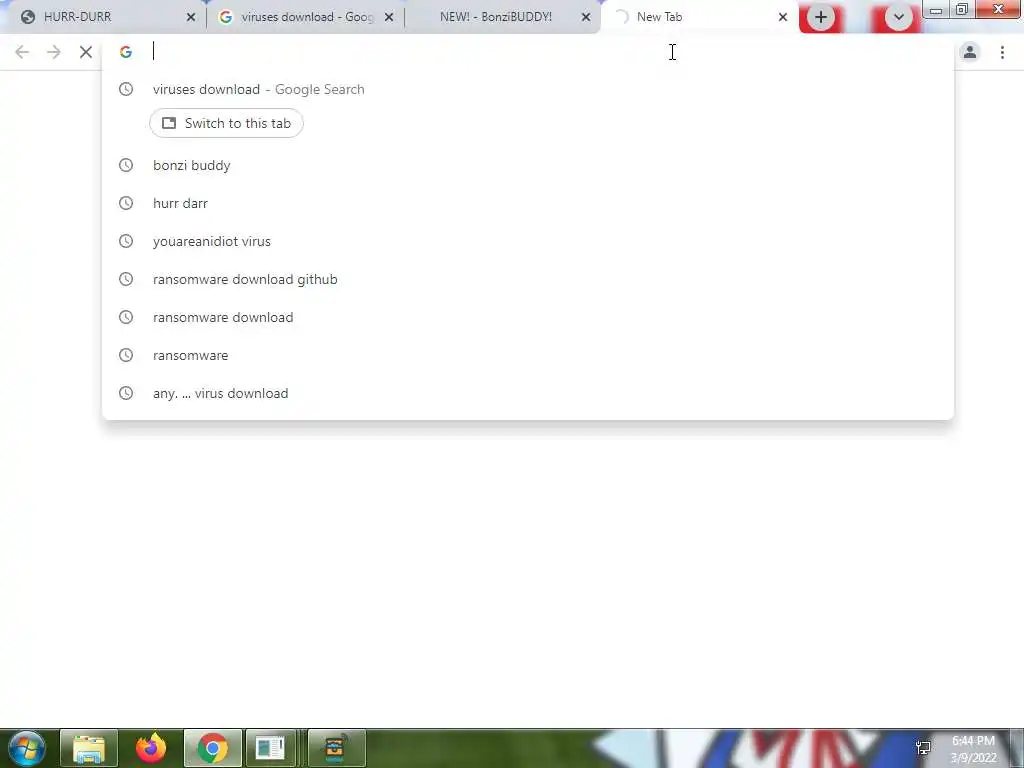Open a new tab with plus button

[x=821, y=18]
